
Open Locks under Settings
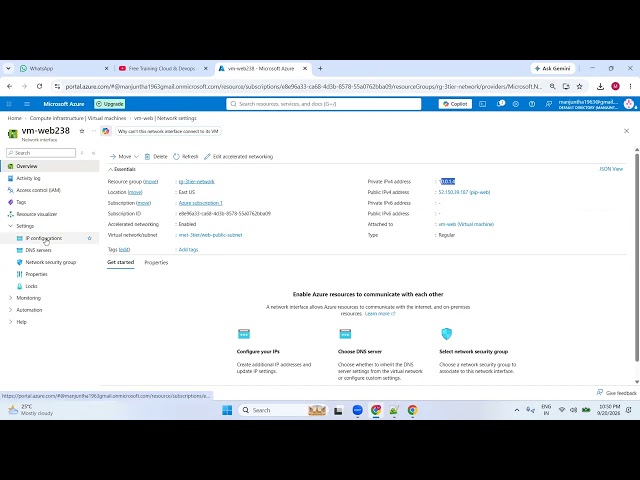click(x=31, y=286)
